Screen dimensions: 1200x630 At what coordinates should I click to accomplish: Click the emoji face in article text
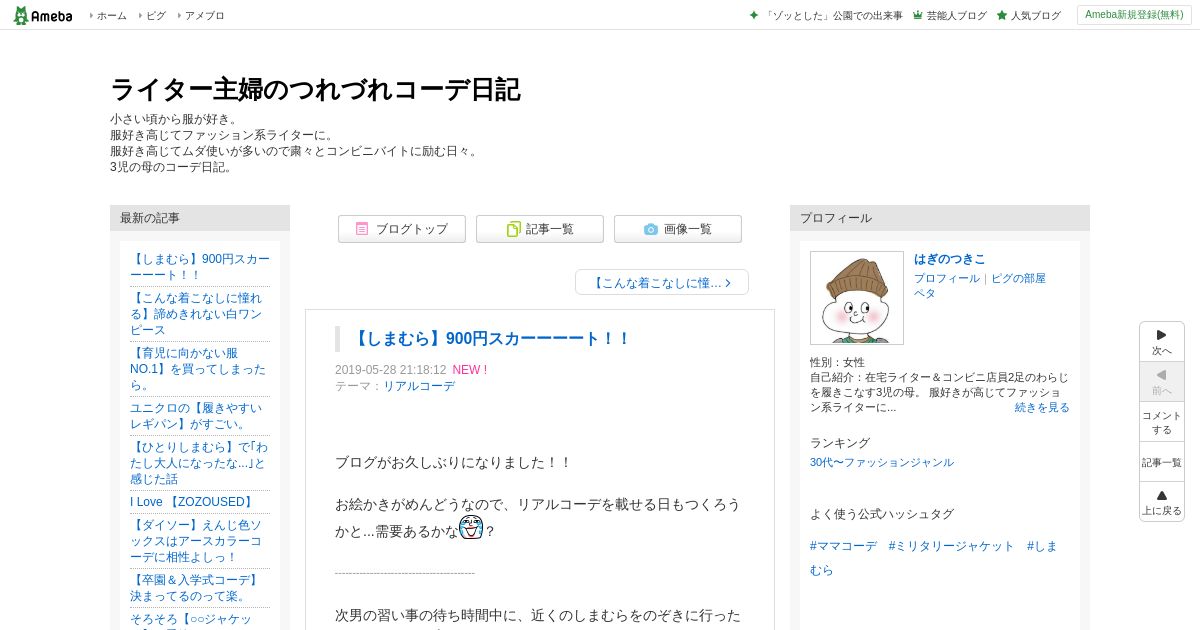tap(471, 528)
